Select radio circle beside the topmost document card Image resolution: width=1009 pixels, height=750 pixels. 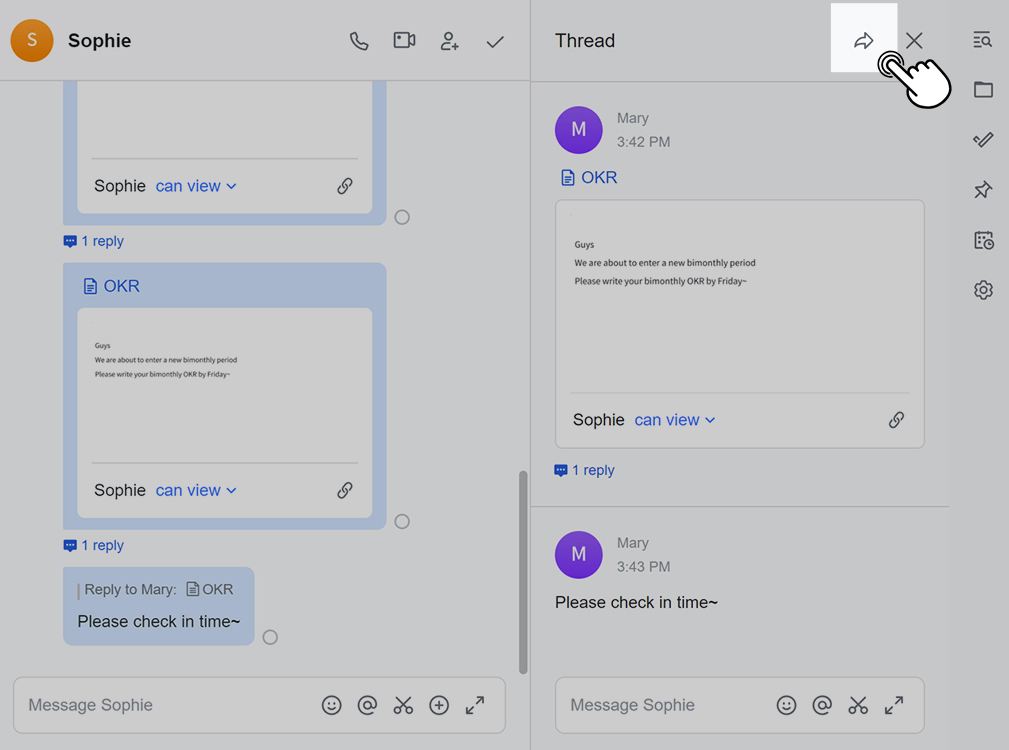coord(402,217)
